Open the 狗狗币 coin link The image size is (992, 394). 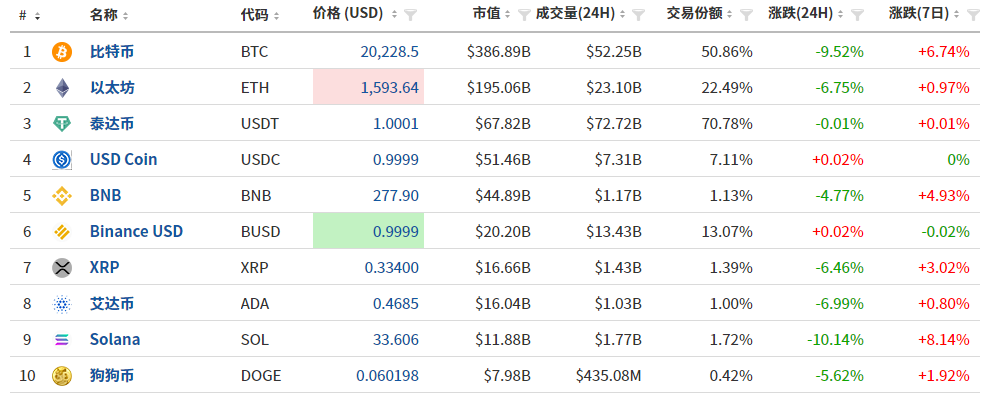click(111, 376)
